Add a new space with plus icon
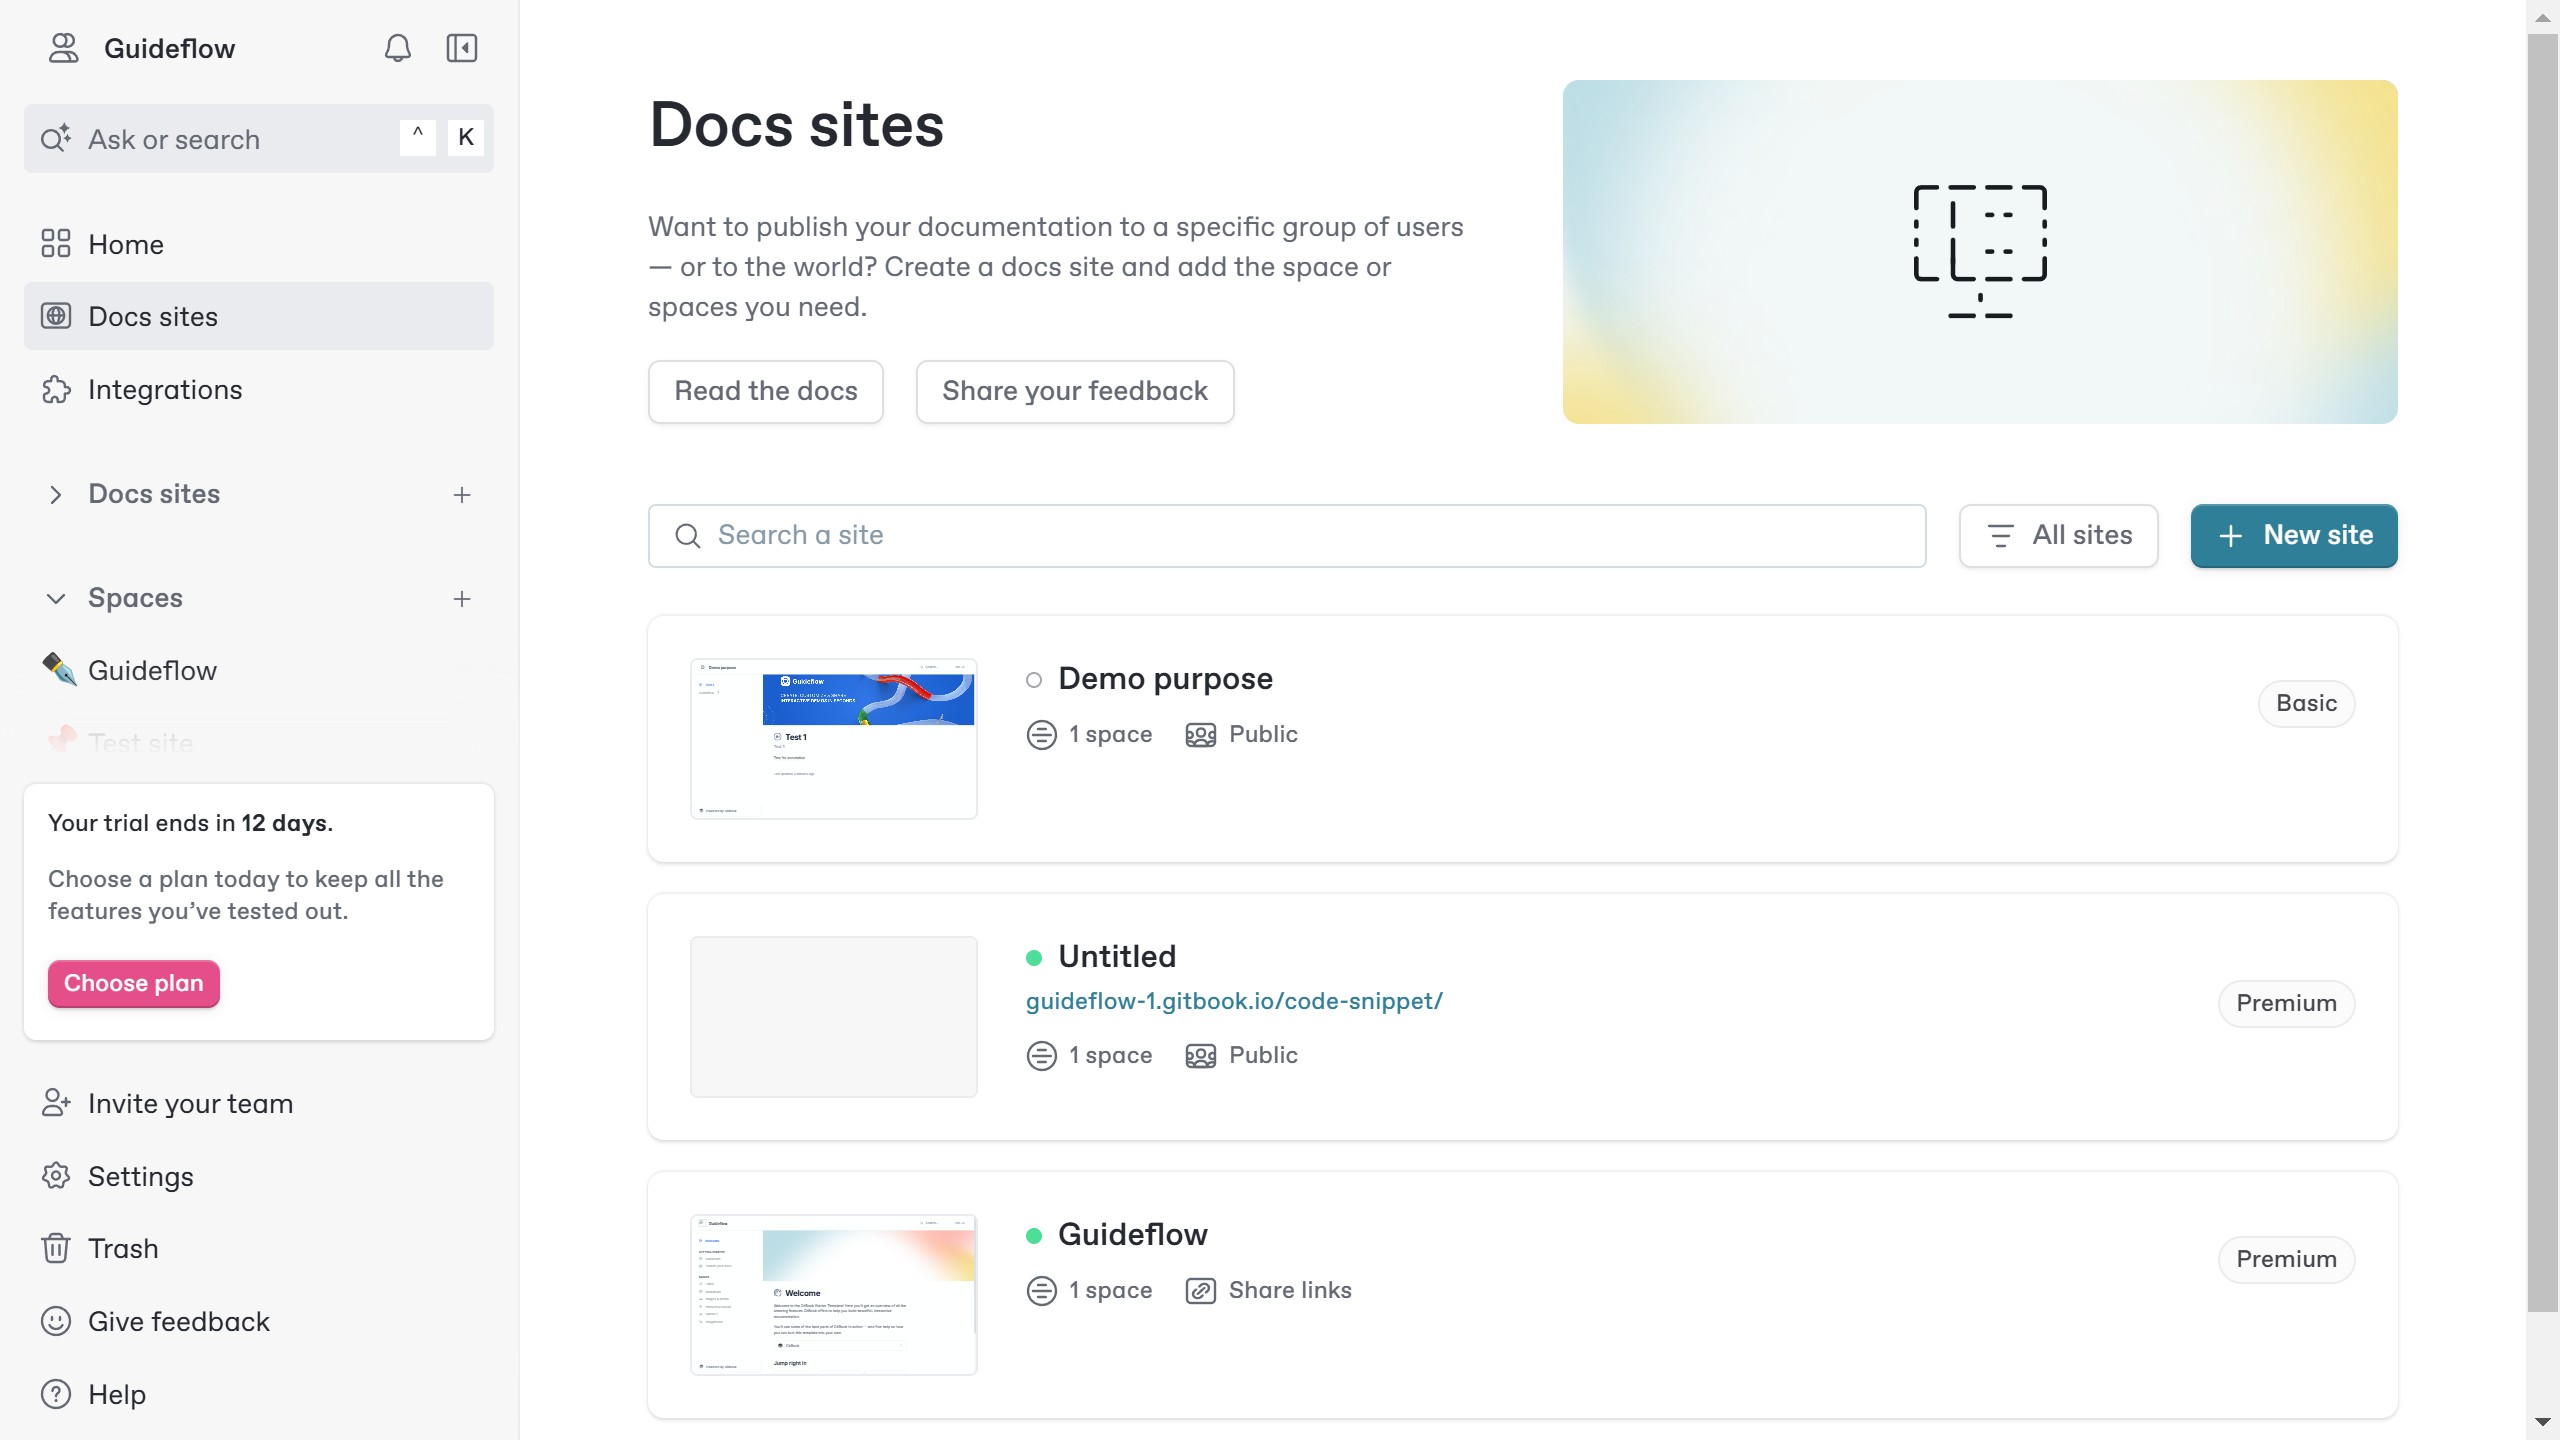2560x1440 pixels. [x=462, y=598]
